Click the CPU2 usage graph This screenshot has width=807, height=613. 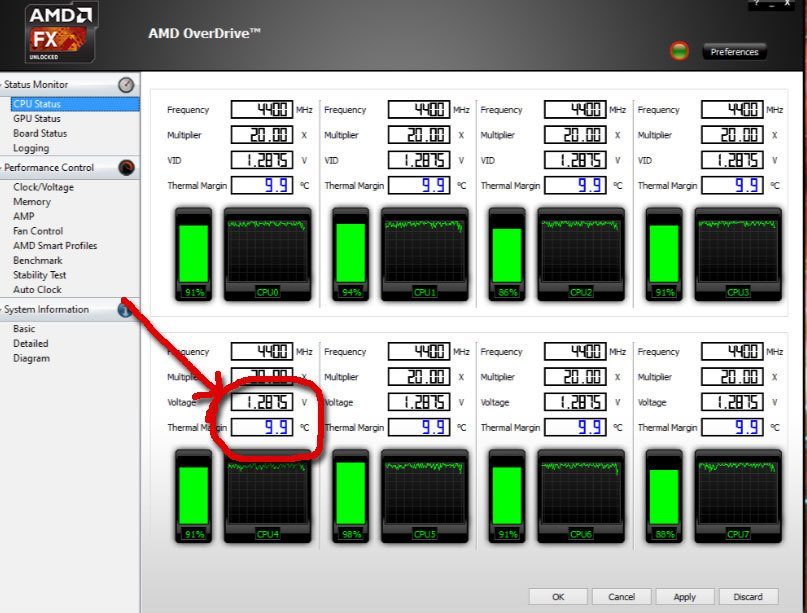tap(581, 254)
